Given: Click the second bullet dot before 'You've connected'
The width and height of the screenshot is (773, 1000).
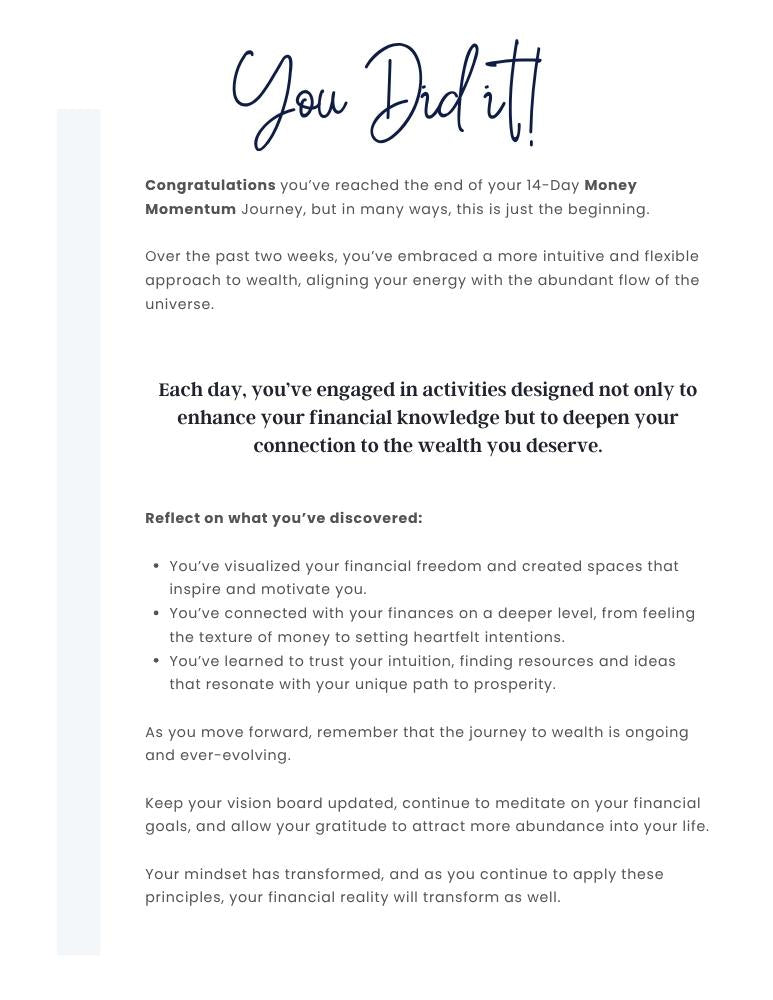Looking at the screenshot, I should coord(156,613).
